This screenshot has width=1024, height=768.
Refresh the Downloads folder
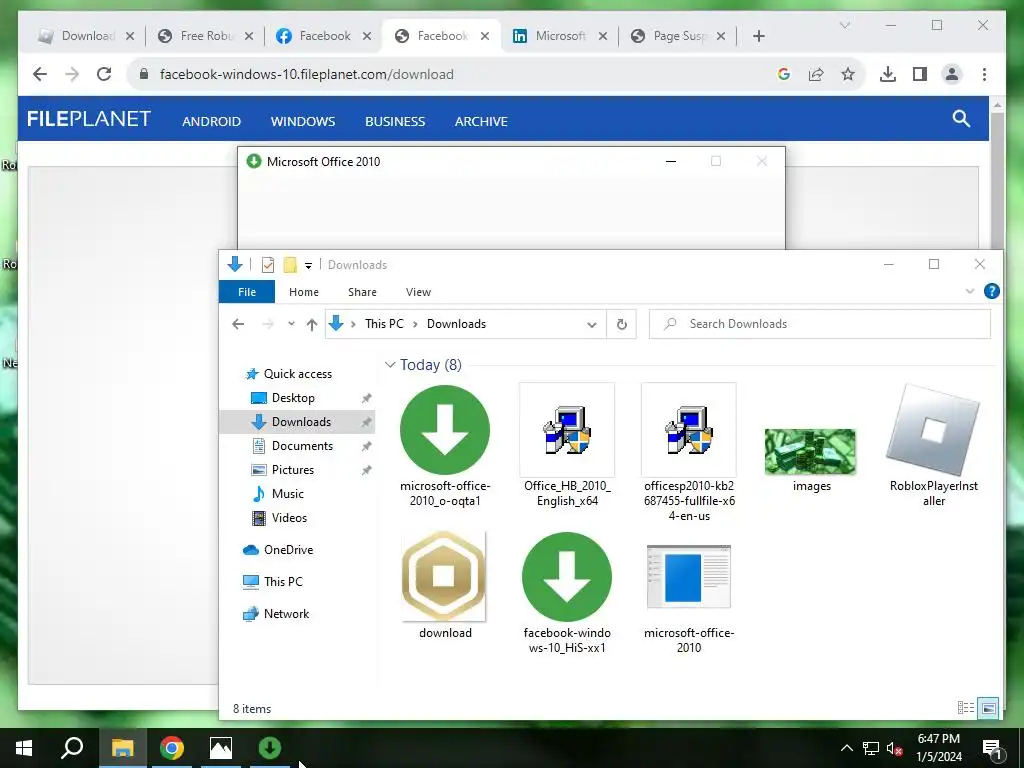(x=622, y=325)
